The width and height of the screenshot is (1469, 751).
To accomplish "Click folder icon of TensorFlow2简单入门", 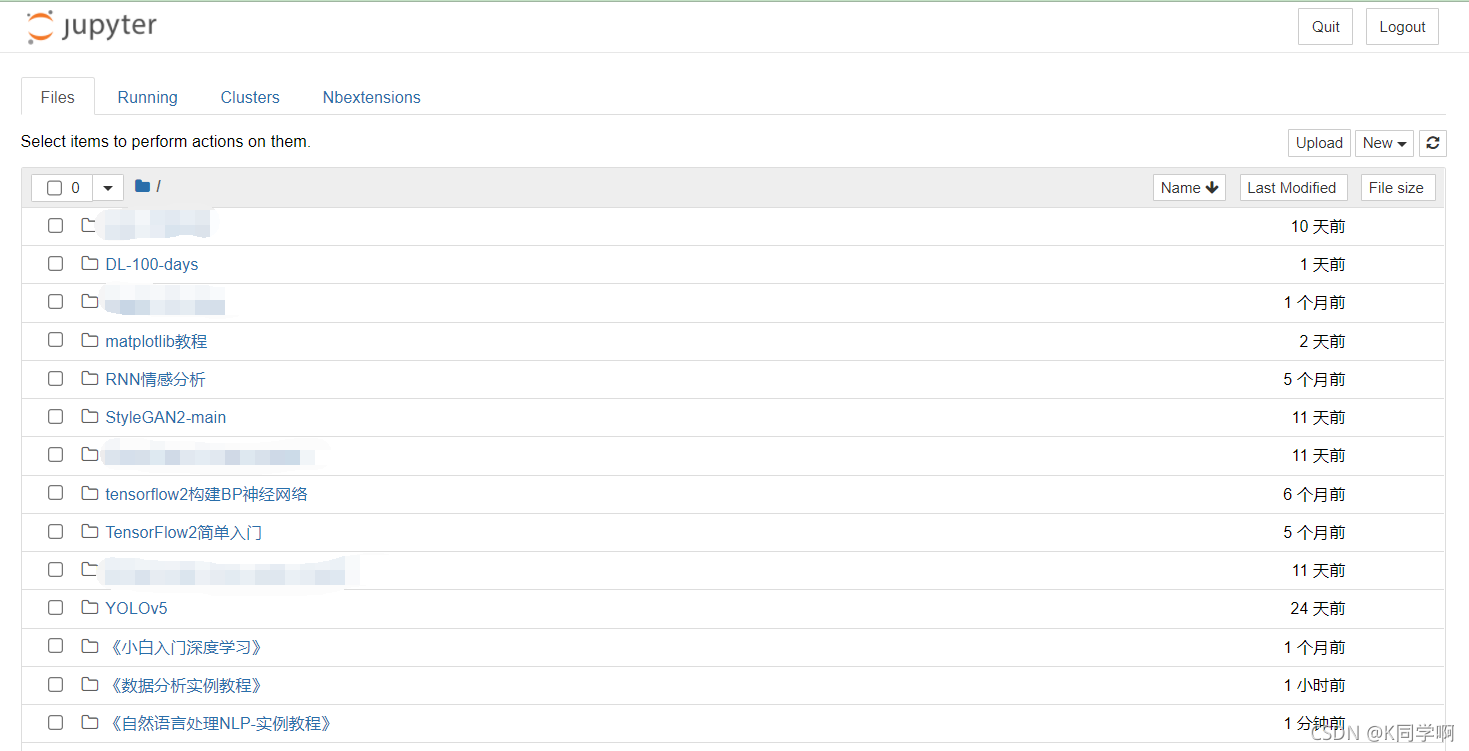I will (x=90, y=532).
